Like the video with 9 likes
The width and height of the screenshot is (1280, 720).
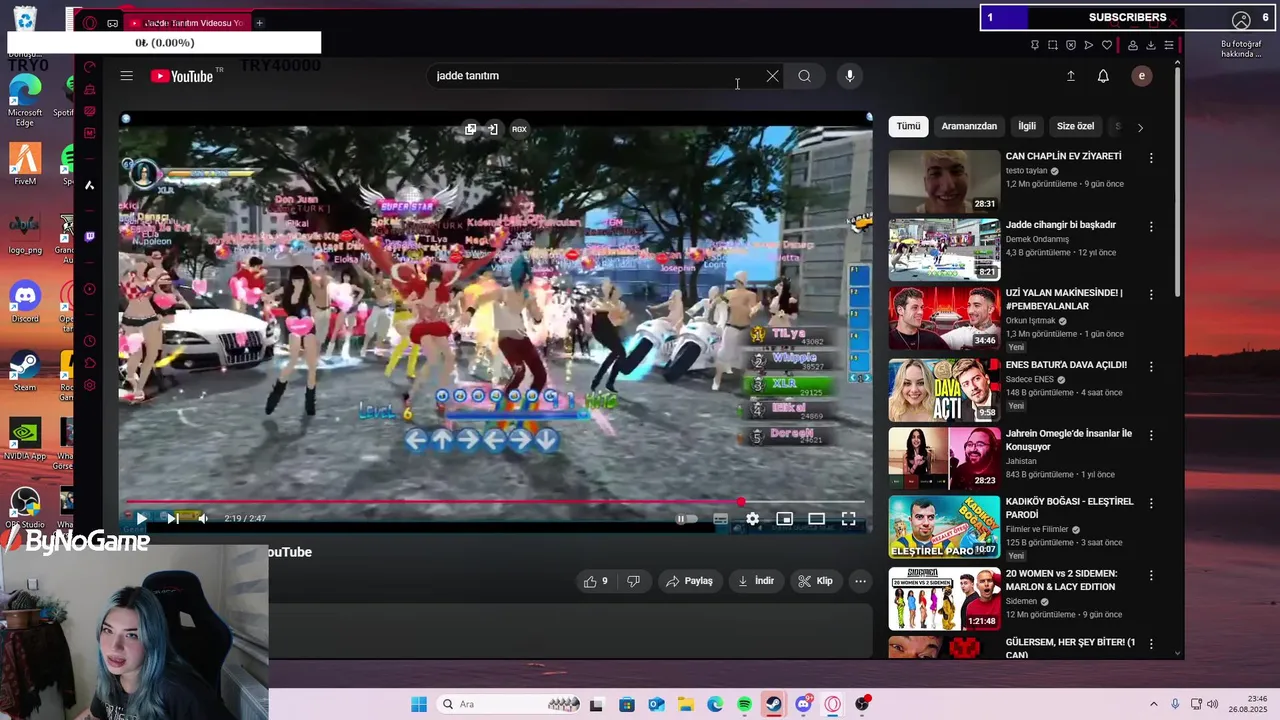pyautogui.click(x=596, y=581)
